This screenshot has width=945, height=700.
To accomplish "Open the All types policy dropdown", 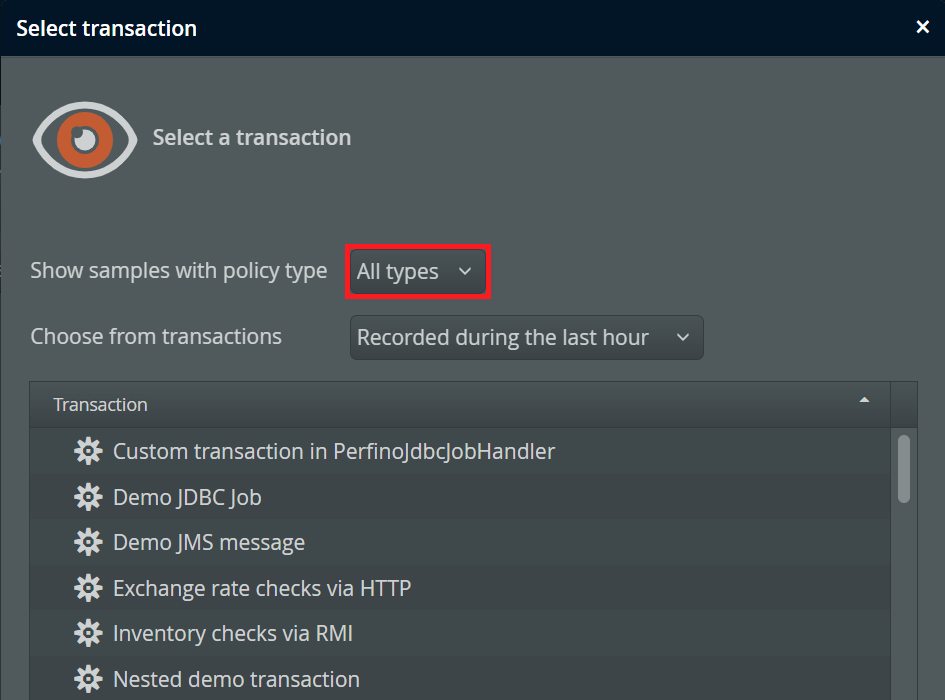I will point(417,272).
